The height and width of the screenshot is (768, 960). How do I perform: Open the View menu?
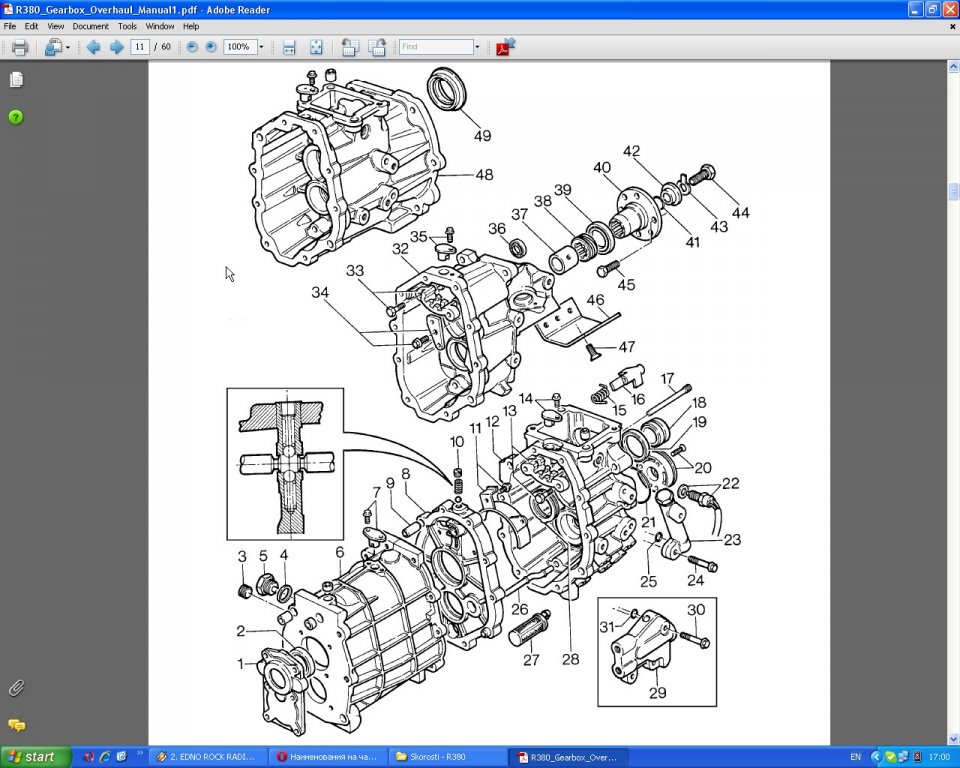coord(56,26)
